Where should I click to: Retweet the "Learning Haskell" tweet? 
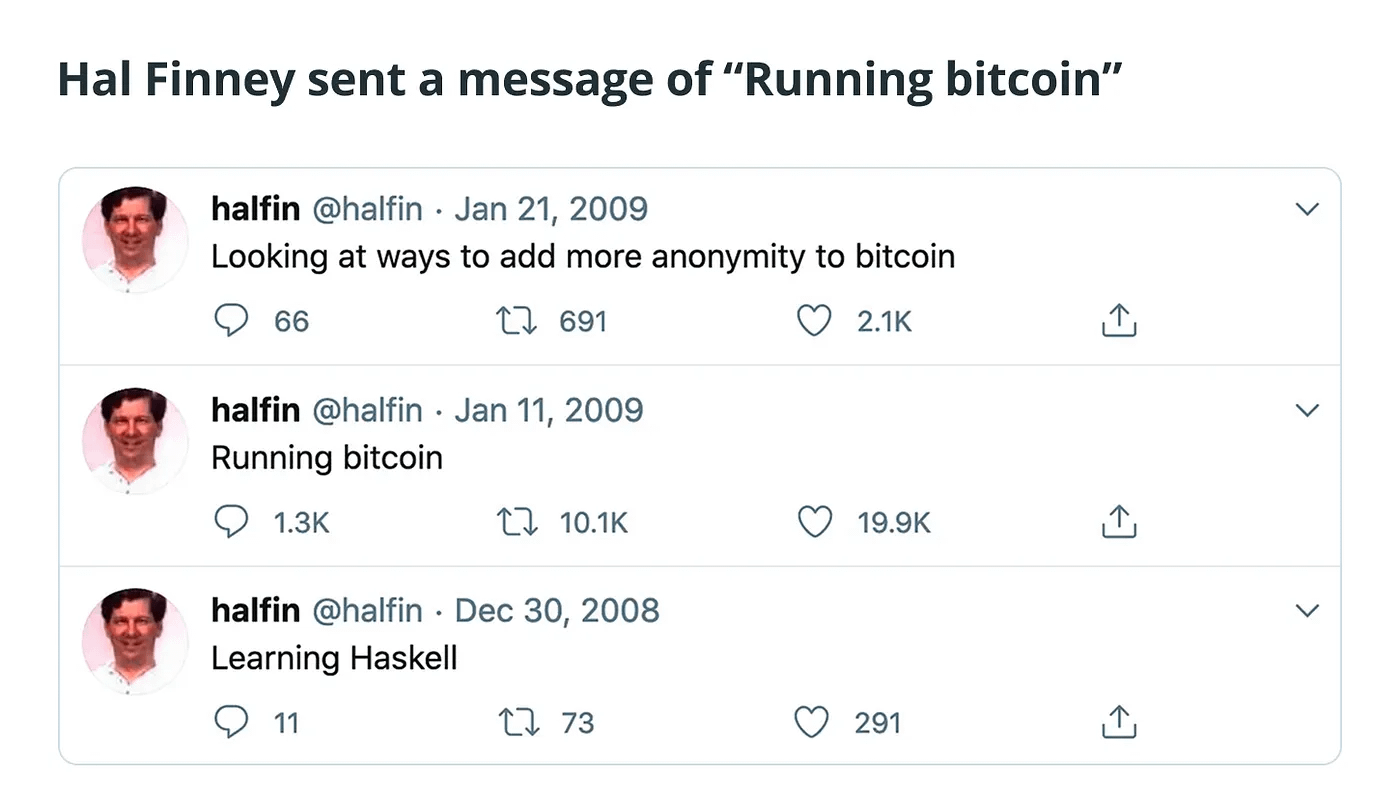(x=517, y=722)
